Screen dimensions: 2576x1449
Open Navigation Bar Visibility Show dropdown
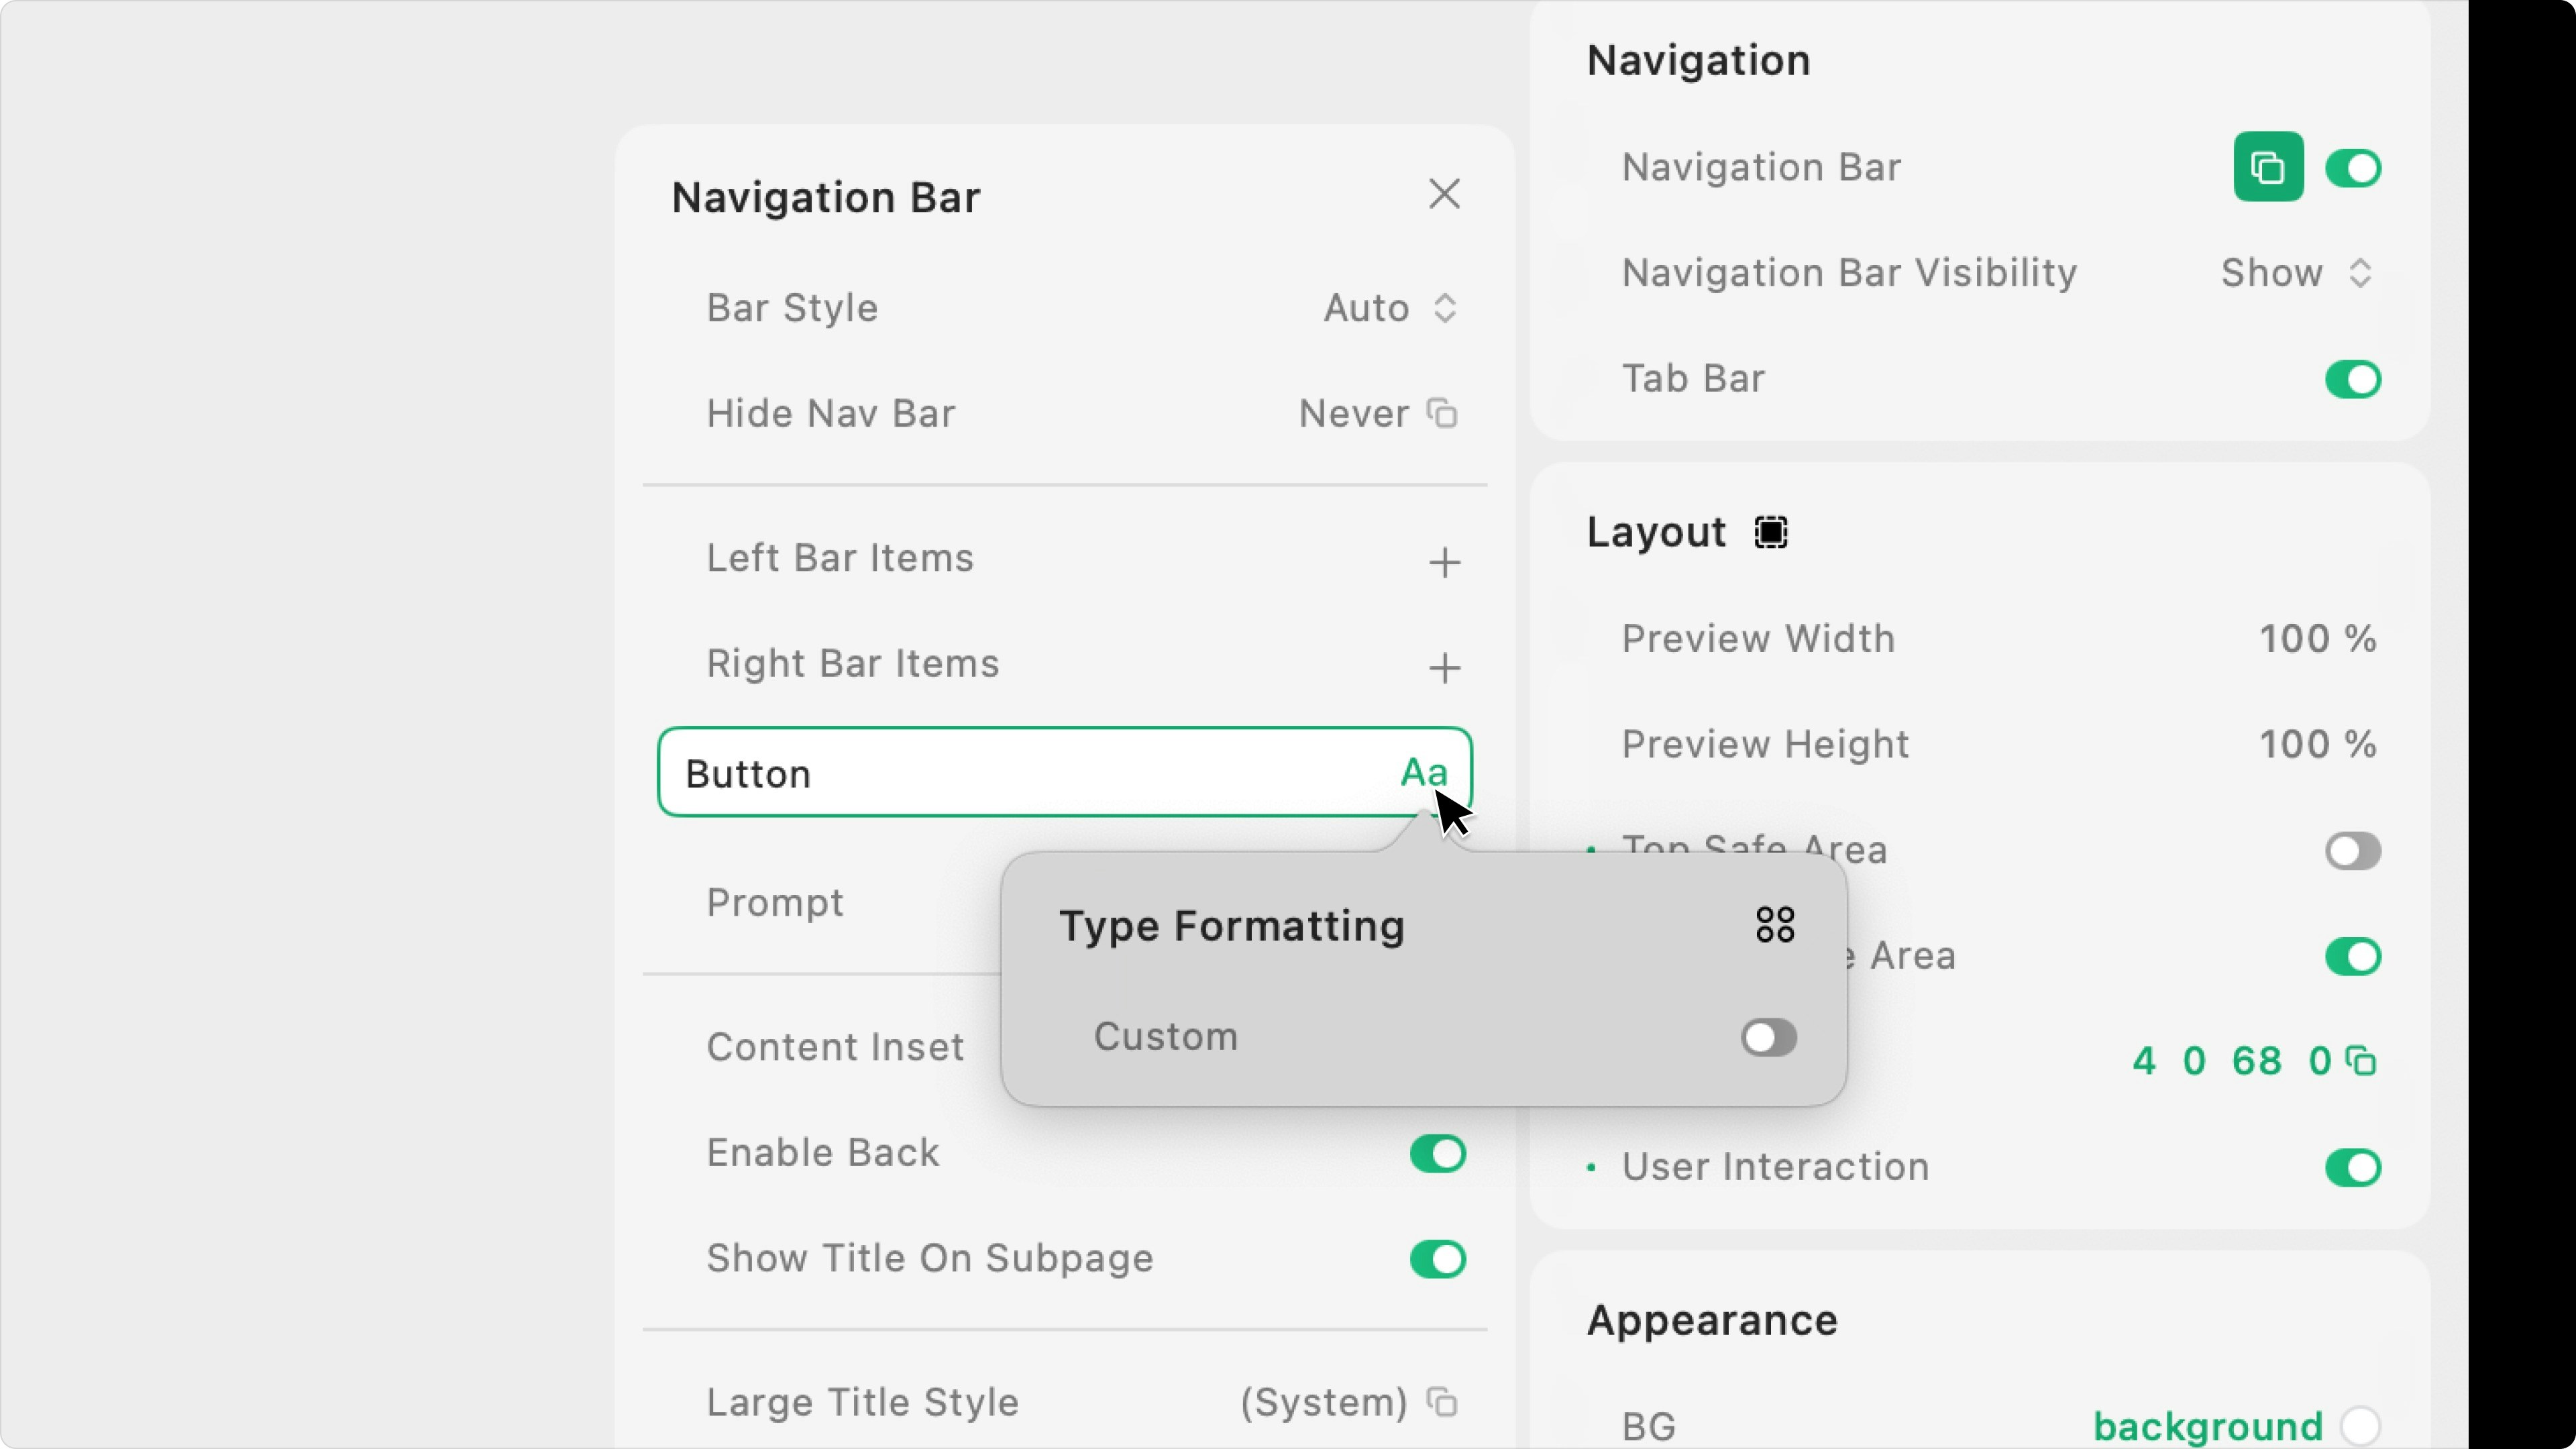click(2296, 273)
